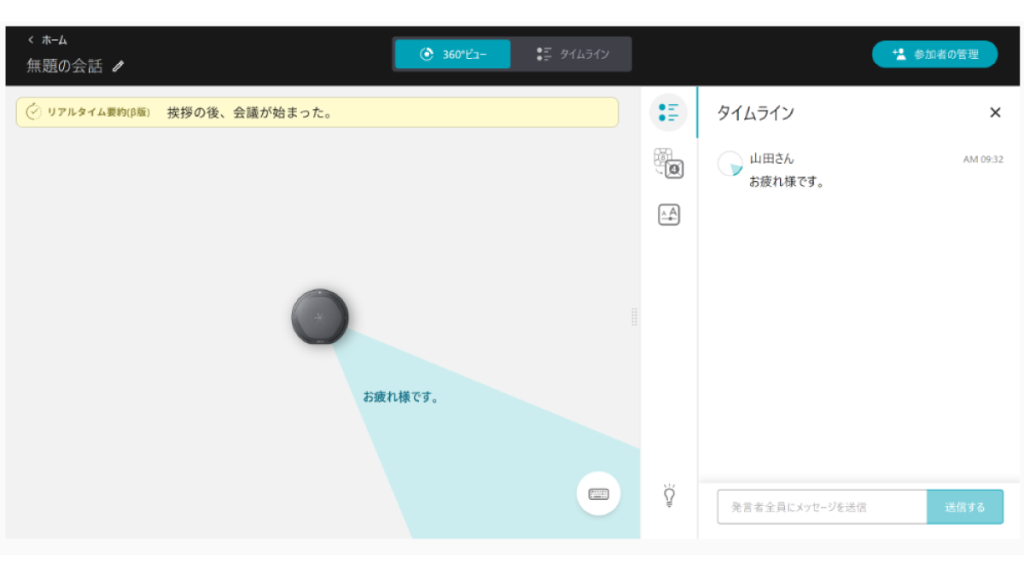Open 参加者の管理 participant management

(934, 54)
